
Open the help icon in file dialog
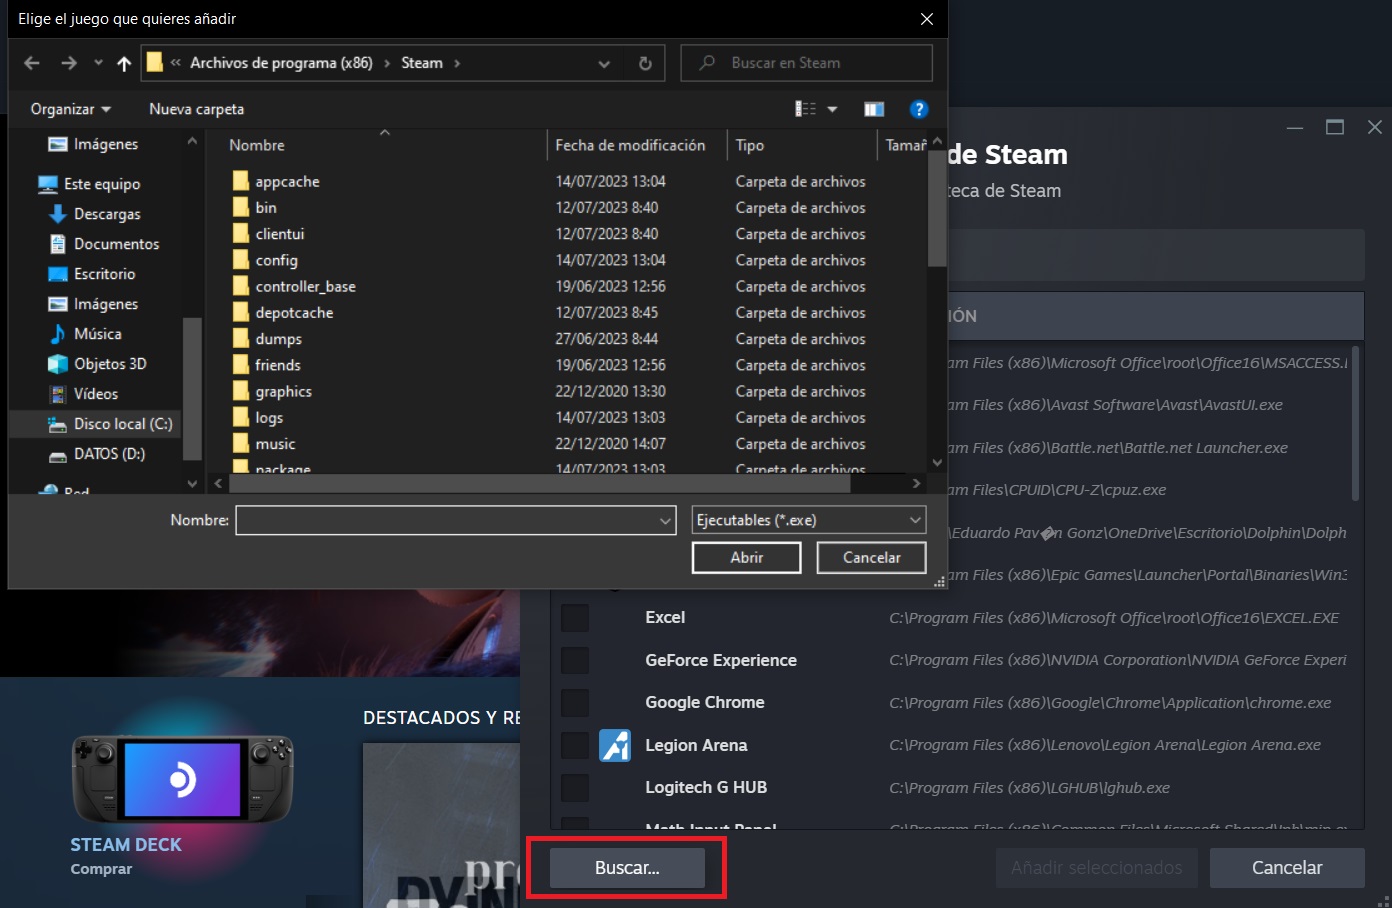[x=919, y=109]
